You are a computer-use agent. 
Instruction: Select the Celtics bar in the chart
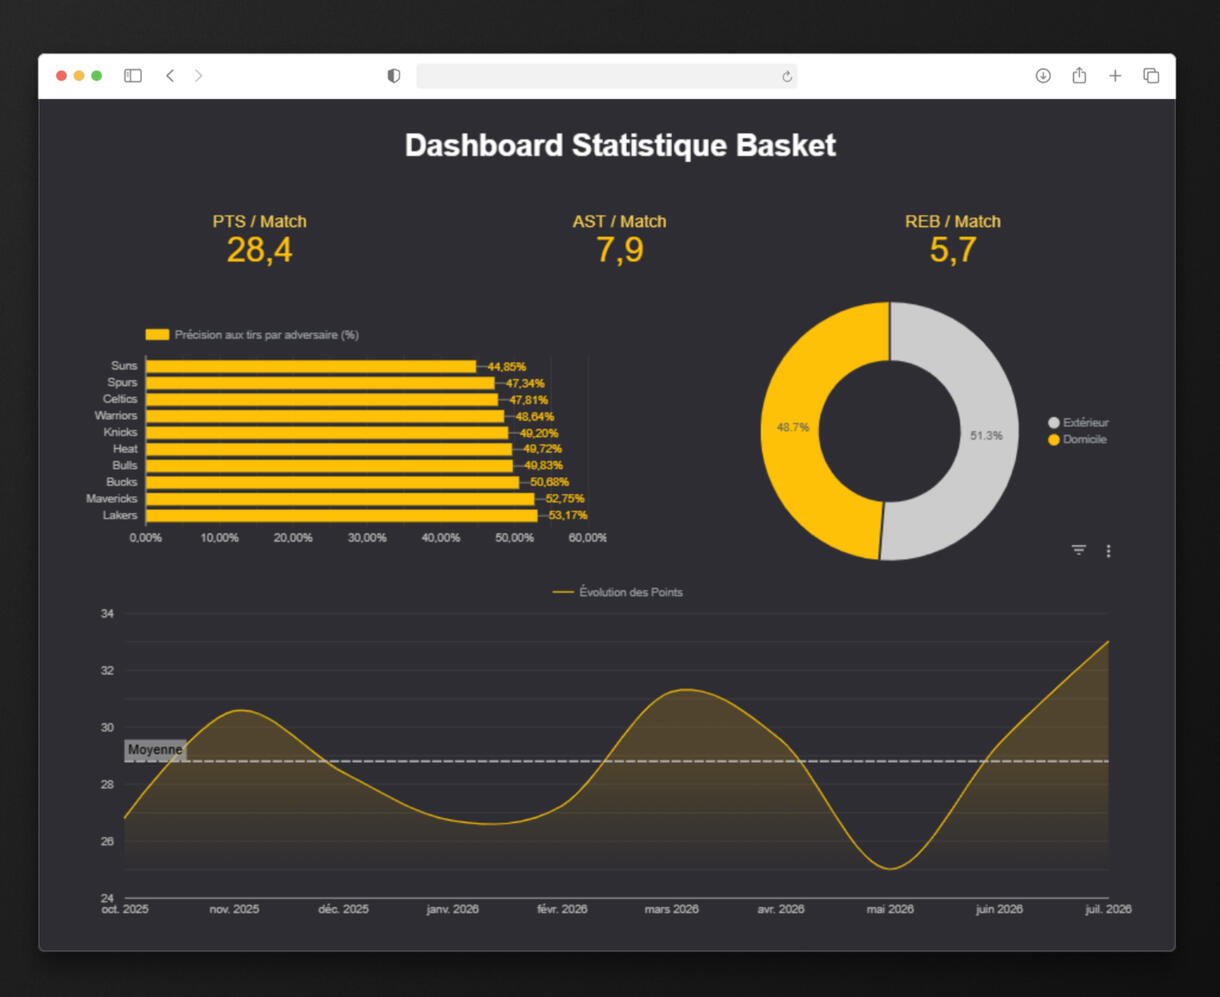tap(322, 400)
